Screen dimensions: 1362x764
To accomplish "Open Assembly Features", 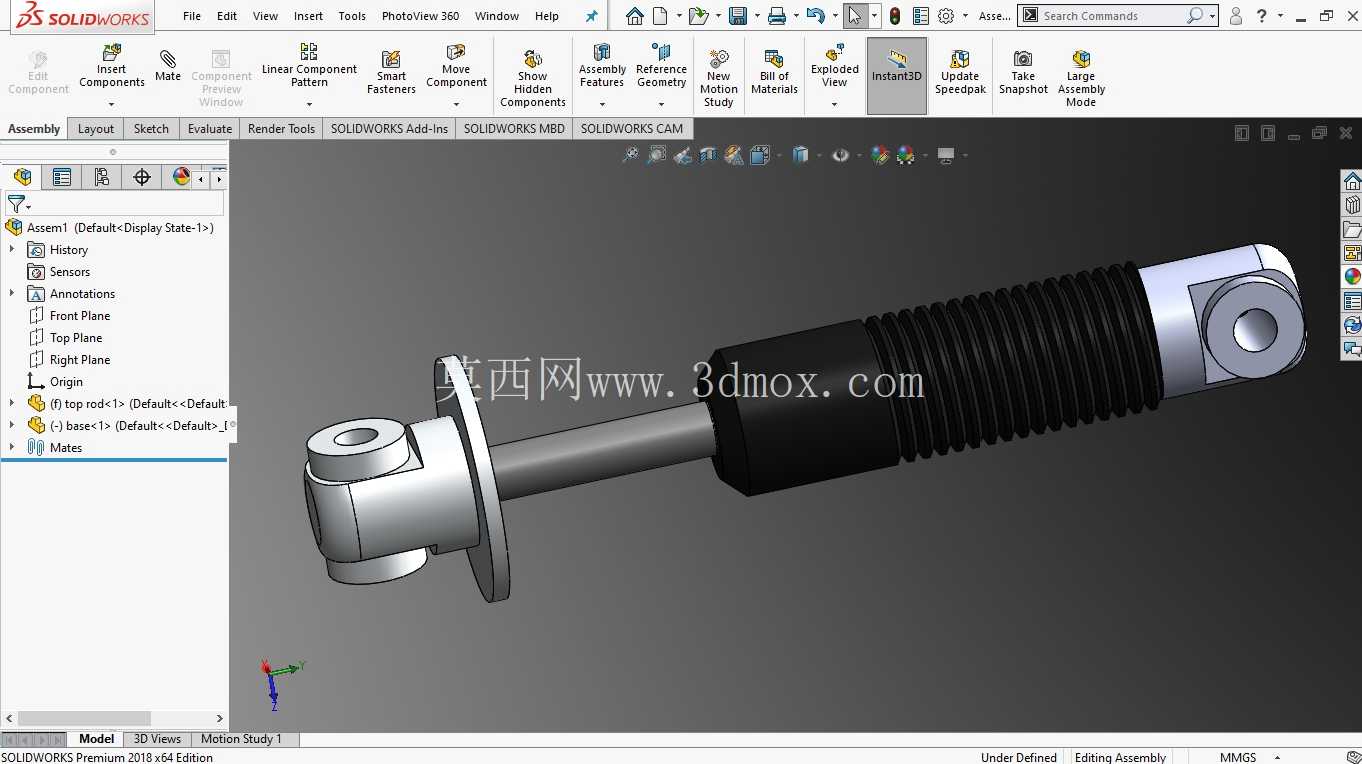I will pos(602,66).
